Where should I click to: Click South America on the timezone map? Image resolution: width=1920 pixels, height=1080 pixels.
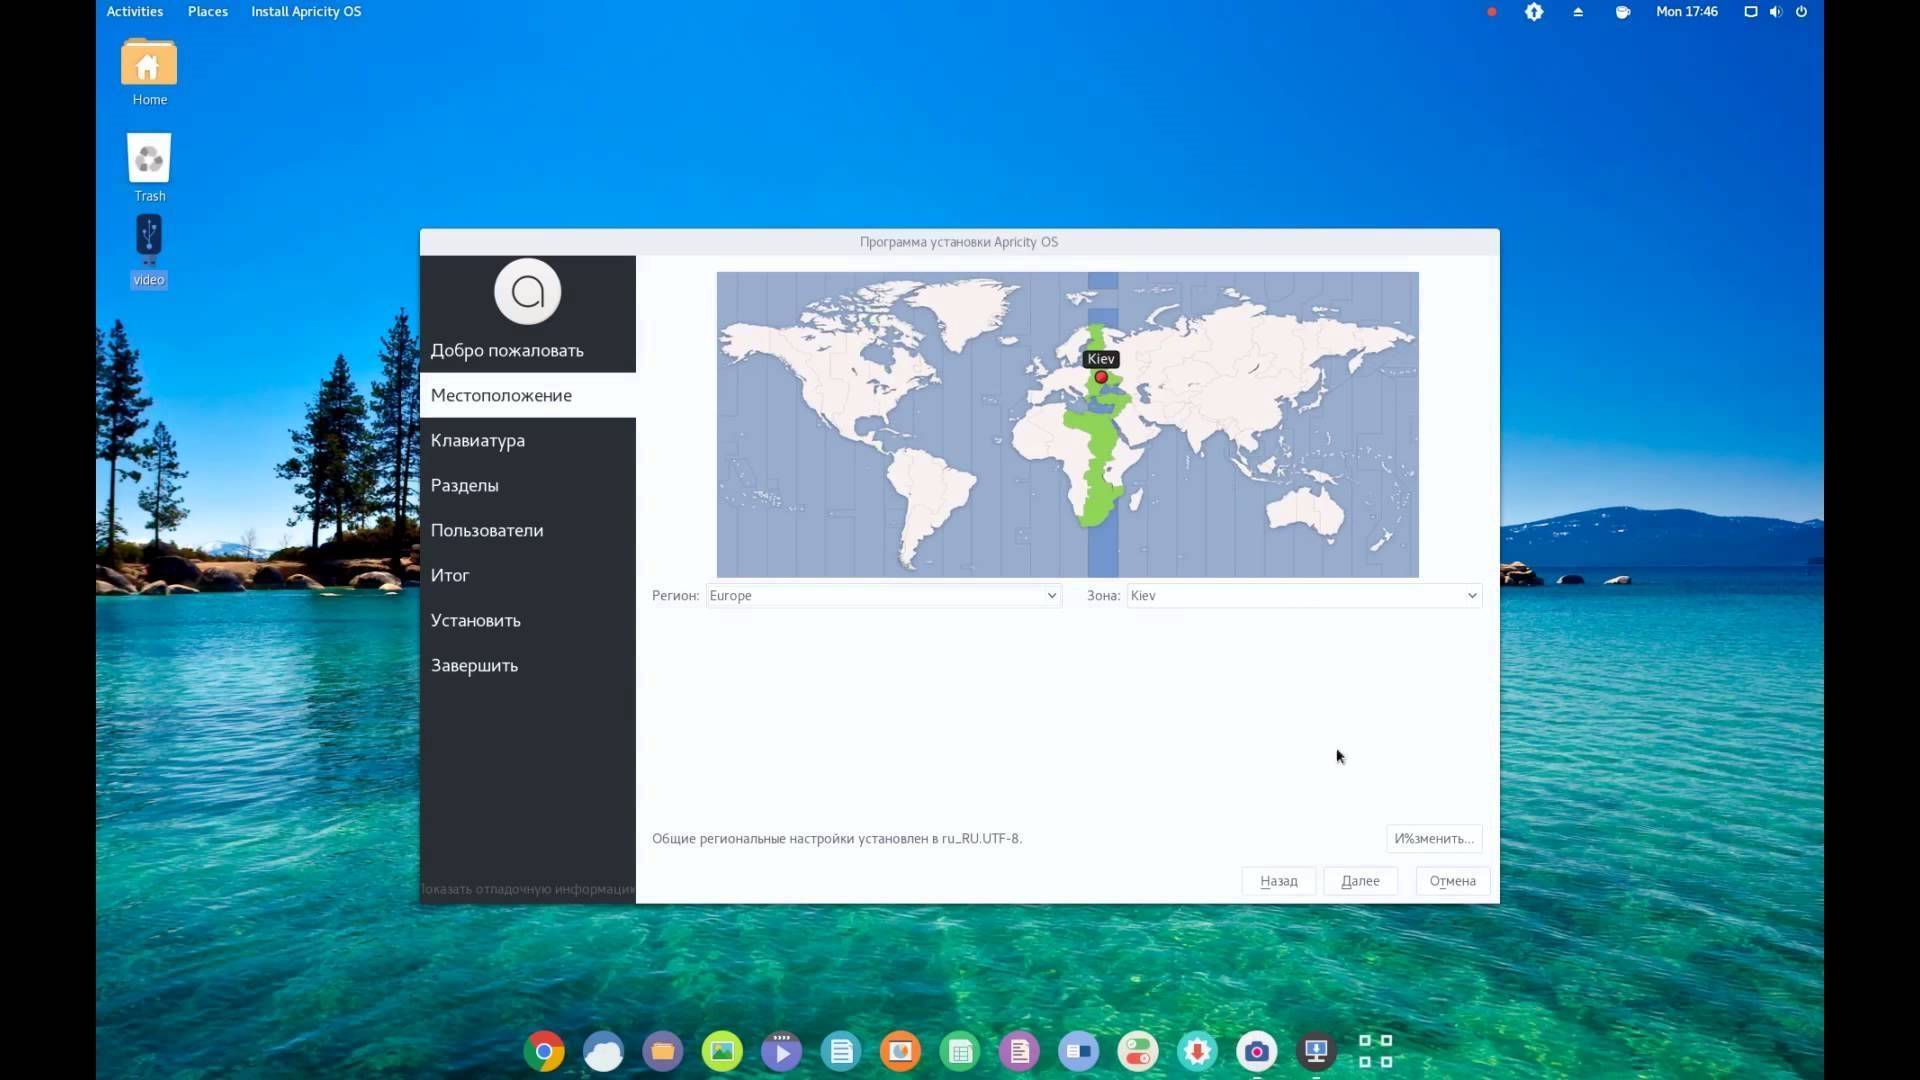coord(930,500)
